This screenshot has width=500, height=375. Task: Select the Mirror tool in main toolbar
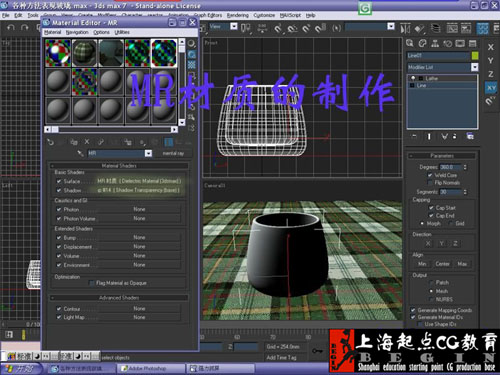405,29
